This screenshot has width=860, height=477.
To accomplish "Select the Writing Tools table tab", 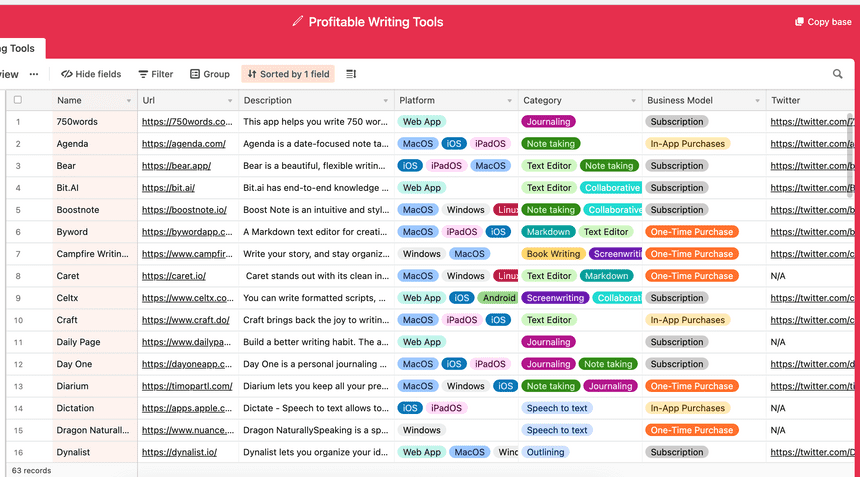I will click(x=22, y=48).
